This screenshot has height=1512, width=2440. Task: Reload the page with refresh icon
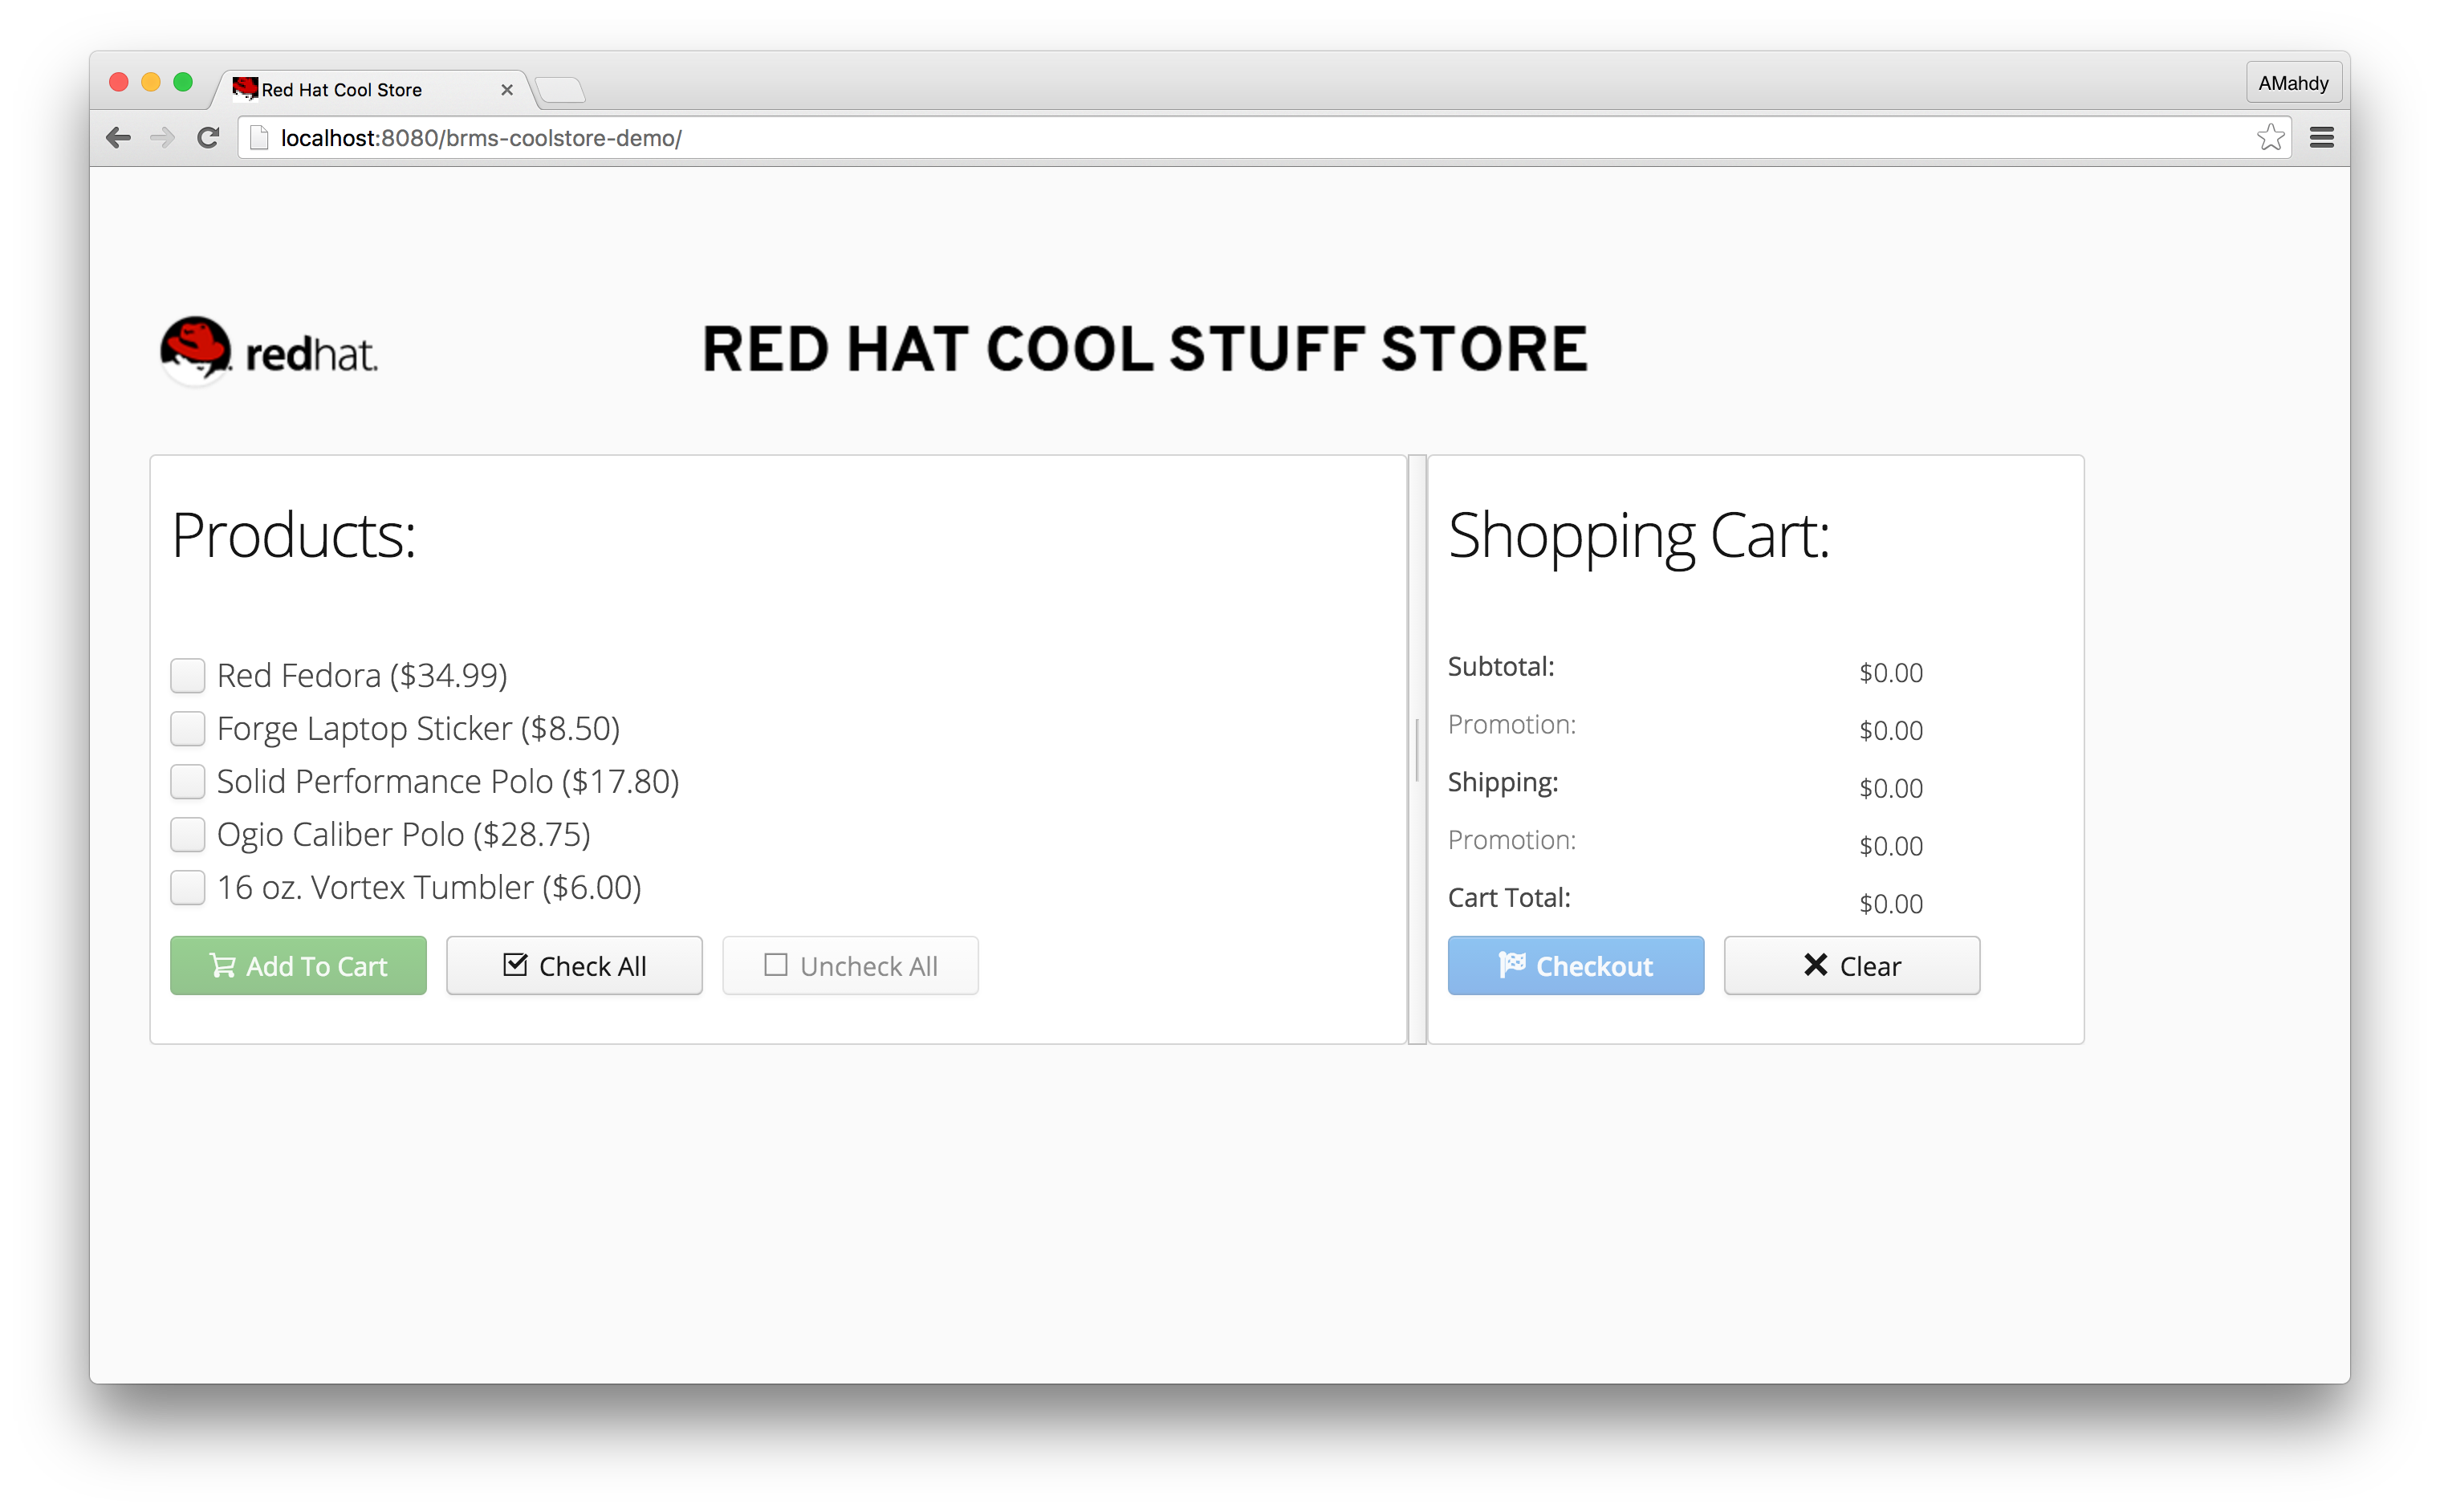coord(208,138)
